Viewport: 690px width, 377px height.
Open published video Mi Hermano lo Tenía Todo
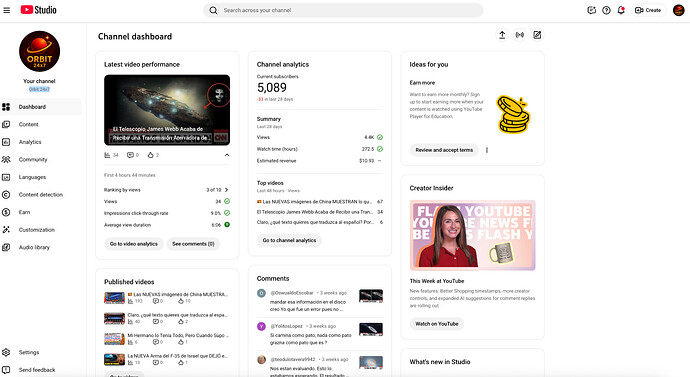[x=178, y=335]
